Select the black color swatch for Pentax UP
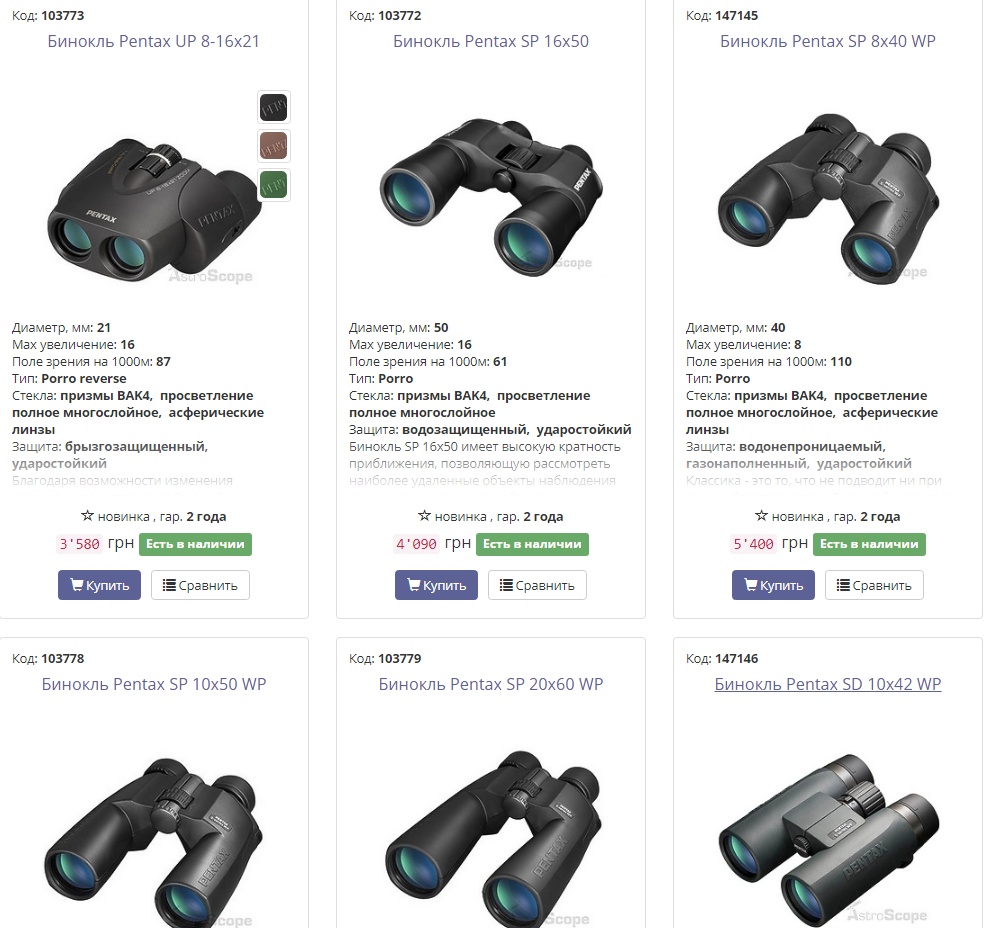Viewport: 984px width, 928px height. tap(274, 107)
